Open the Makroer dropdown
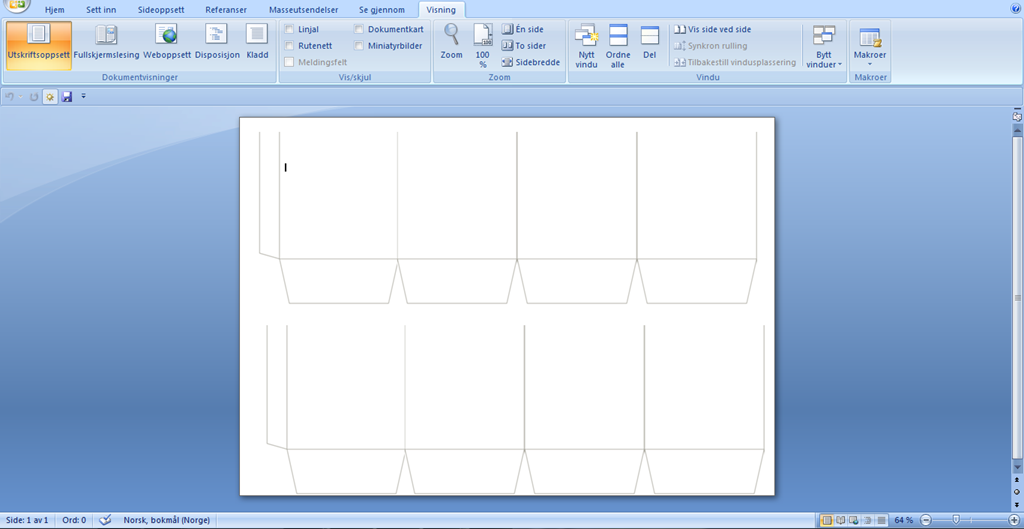Image resolution: width=1024 pixels, height=529 pixels. pos(870,46)
